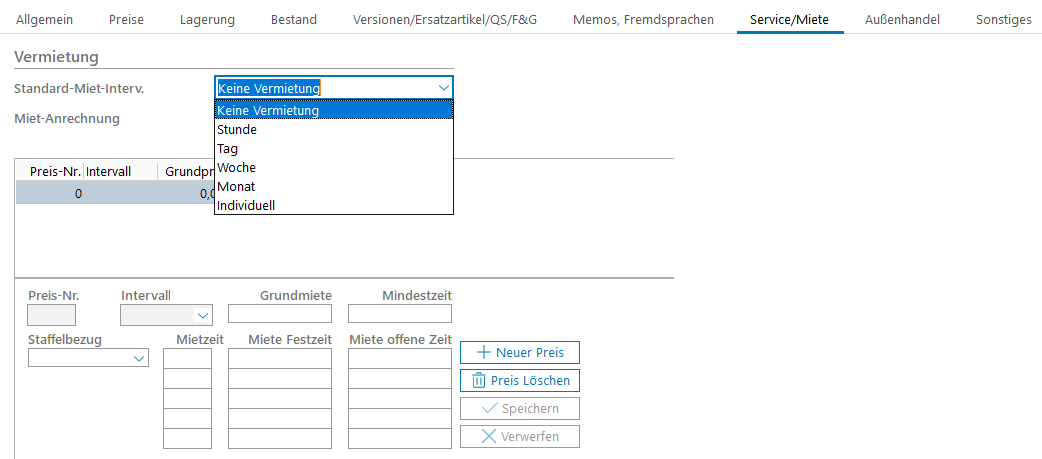The width and height of the screenshot is (1042, 459).
Task: Open the Preise tab
Action: click(126, 19)
